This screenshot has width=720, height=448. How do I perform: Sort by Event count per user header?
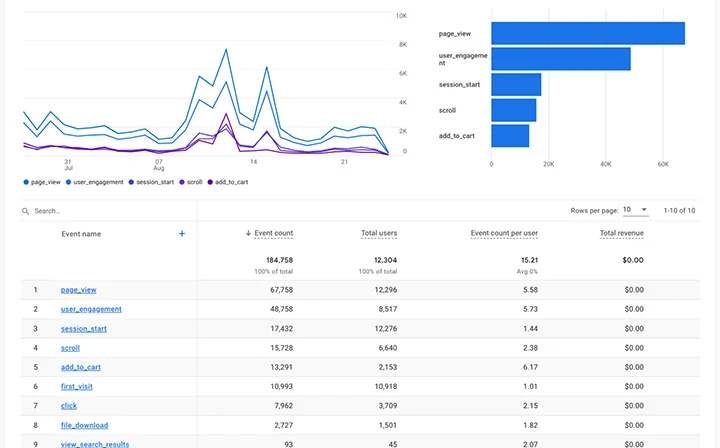(x=504, y=233)
